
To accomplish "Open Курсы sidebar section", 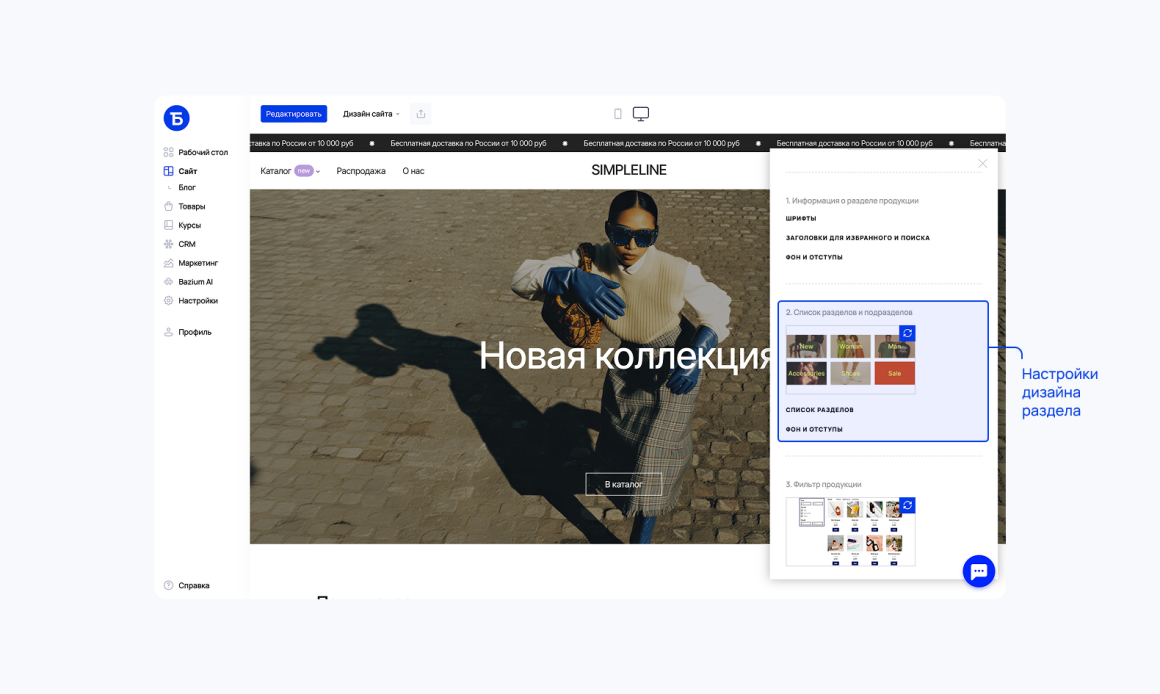I will [189, 226].
